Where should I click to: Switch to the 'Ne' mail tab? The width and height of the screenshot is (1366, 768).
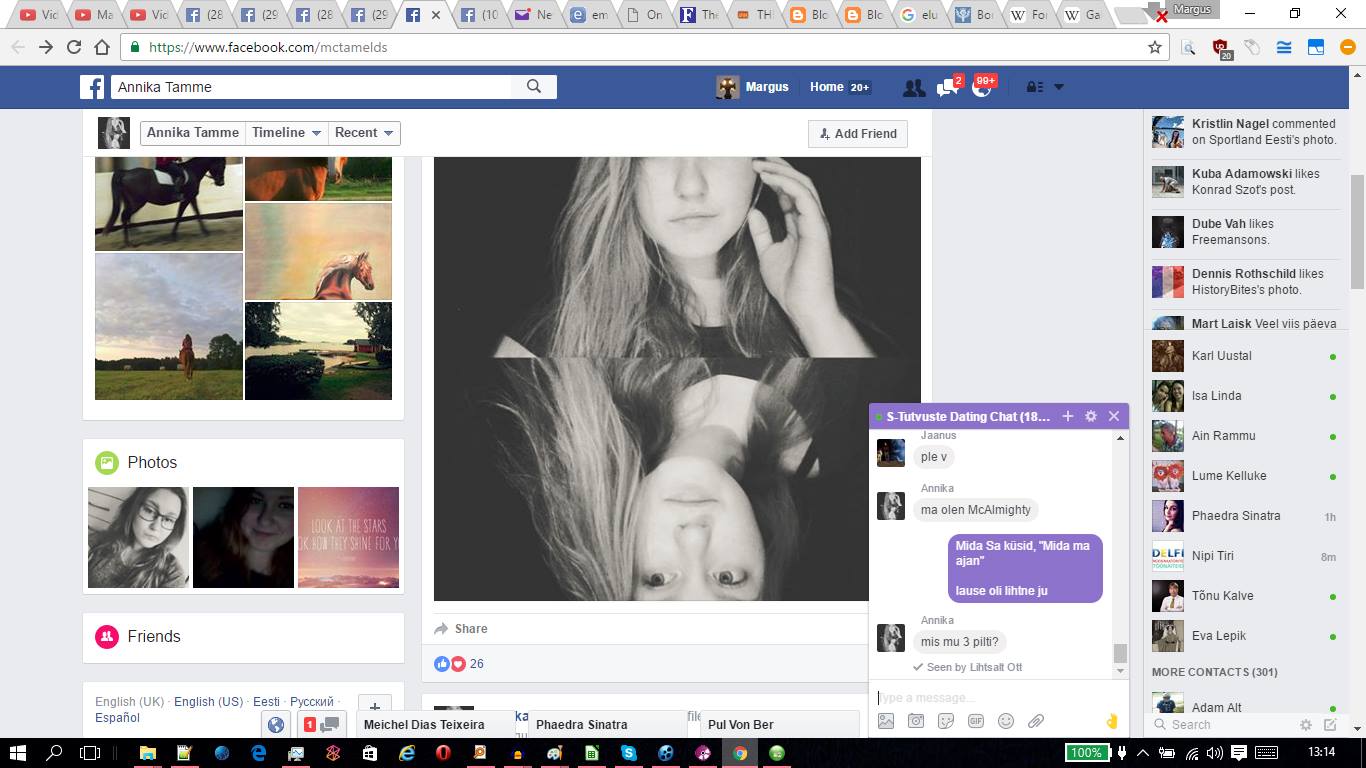(x=532, y=15)
